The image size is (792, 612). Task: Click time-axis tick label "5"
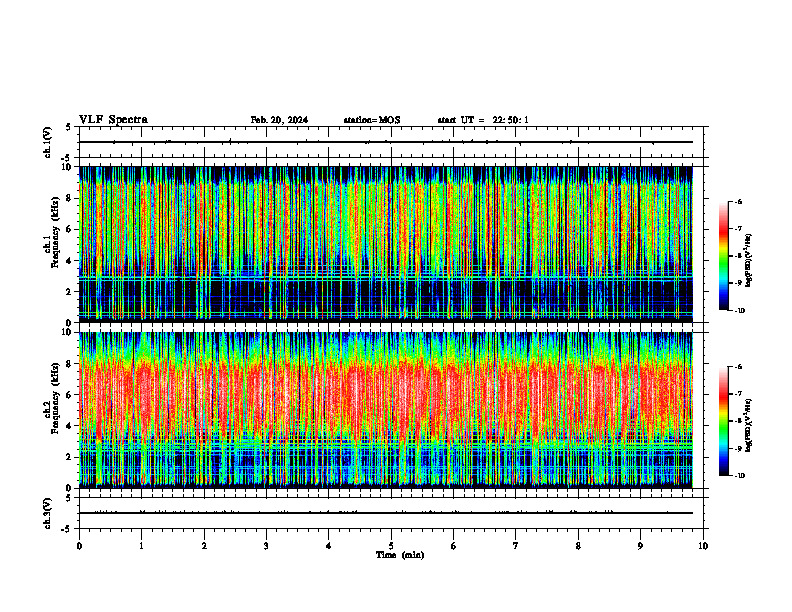pos(391,546)
